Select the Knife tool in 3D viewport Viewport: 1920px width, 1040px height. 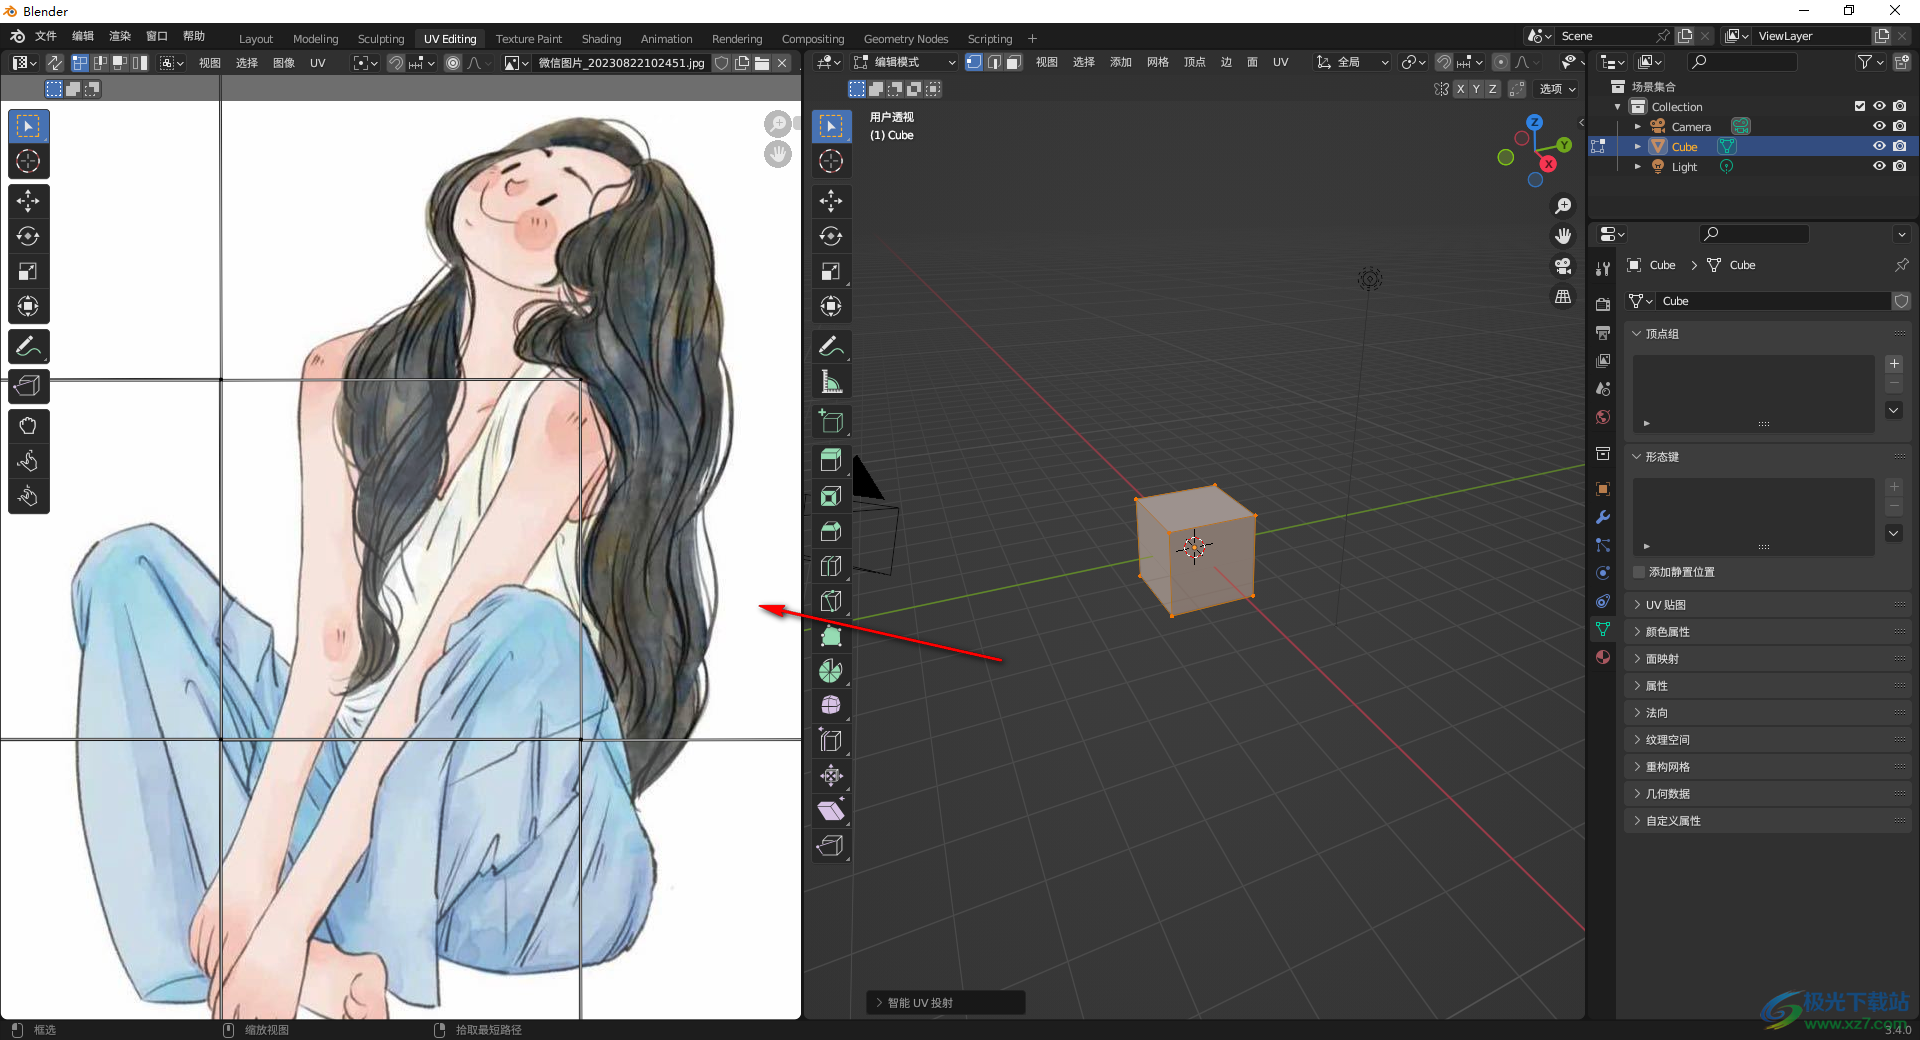coord(831,601)
